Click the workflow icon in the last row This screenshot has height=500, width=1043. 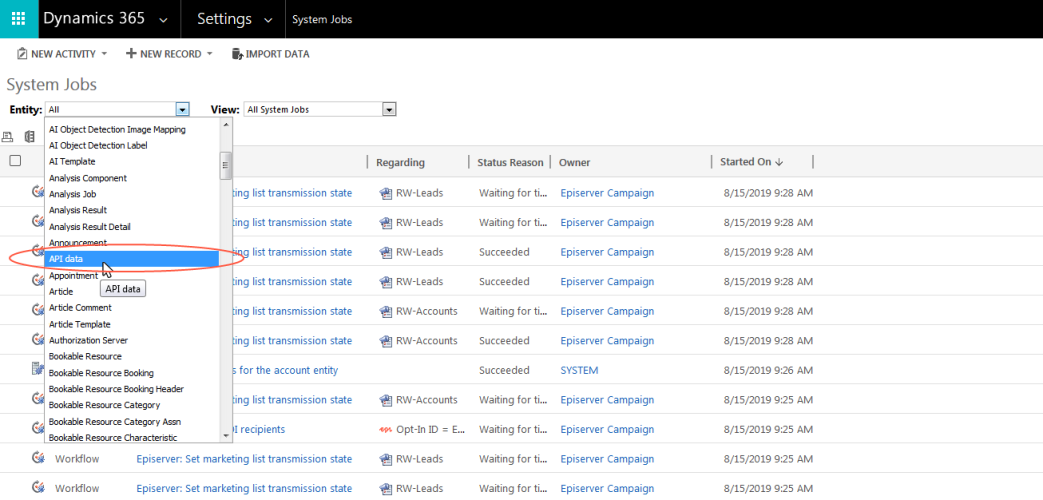(x=38, y=488)
